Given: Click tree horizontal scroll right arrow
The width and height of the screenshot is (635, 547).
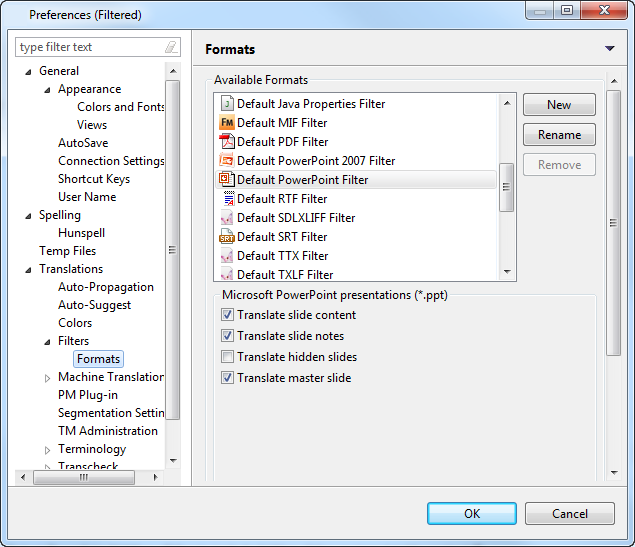Looking at the screenshot, I should point(156,477).
